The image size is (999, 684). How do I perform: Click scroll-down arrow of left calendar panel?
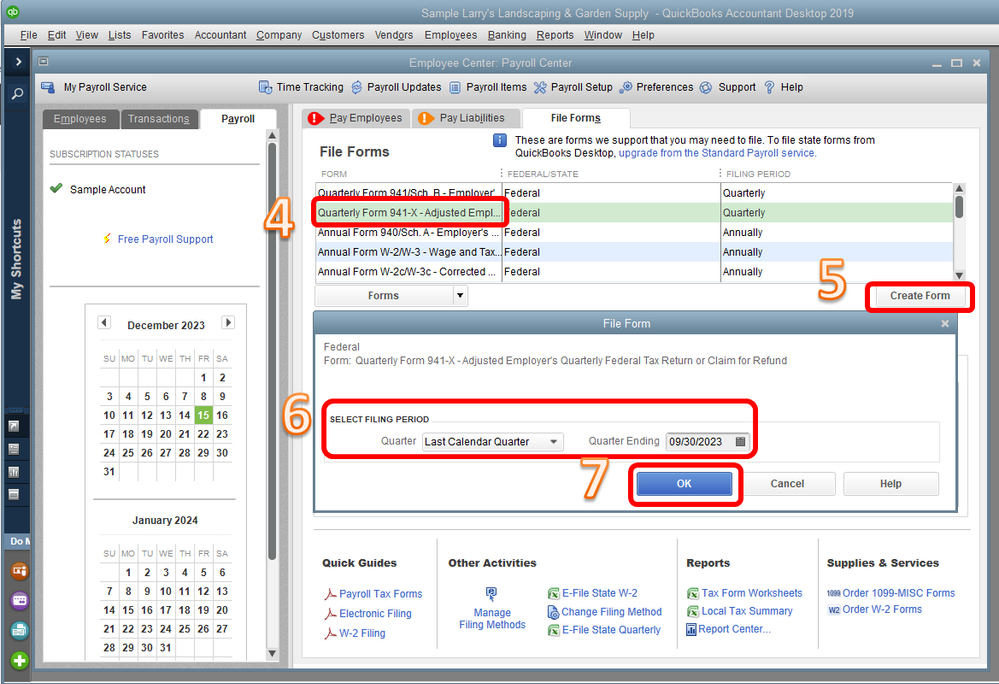[x=272, y=653]
